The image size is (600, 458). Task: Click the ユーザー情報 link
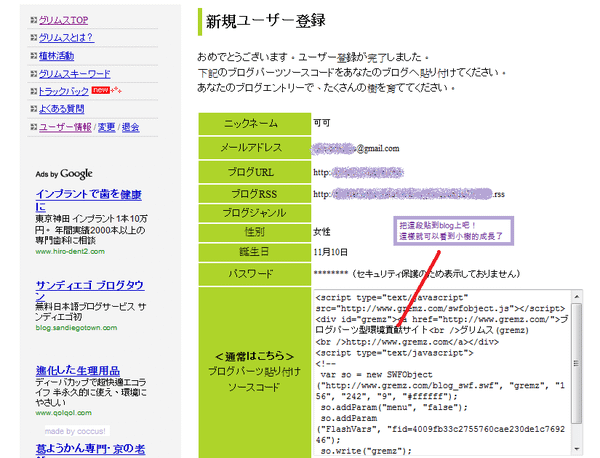coord(65,127)
